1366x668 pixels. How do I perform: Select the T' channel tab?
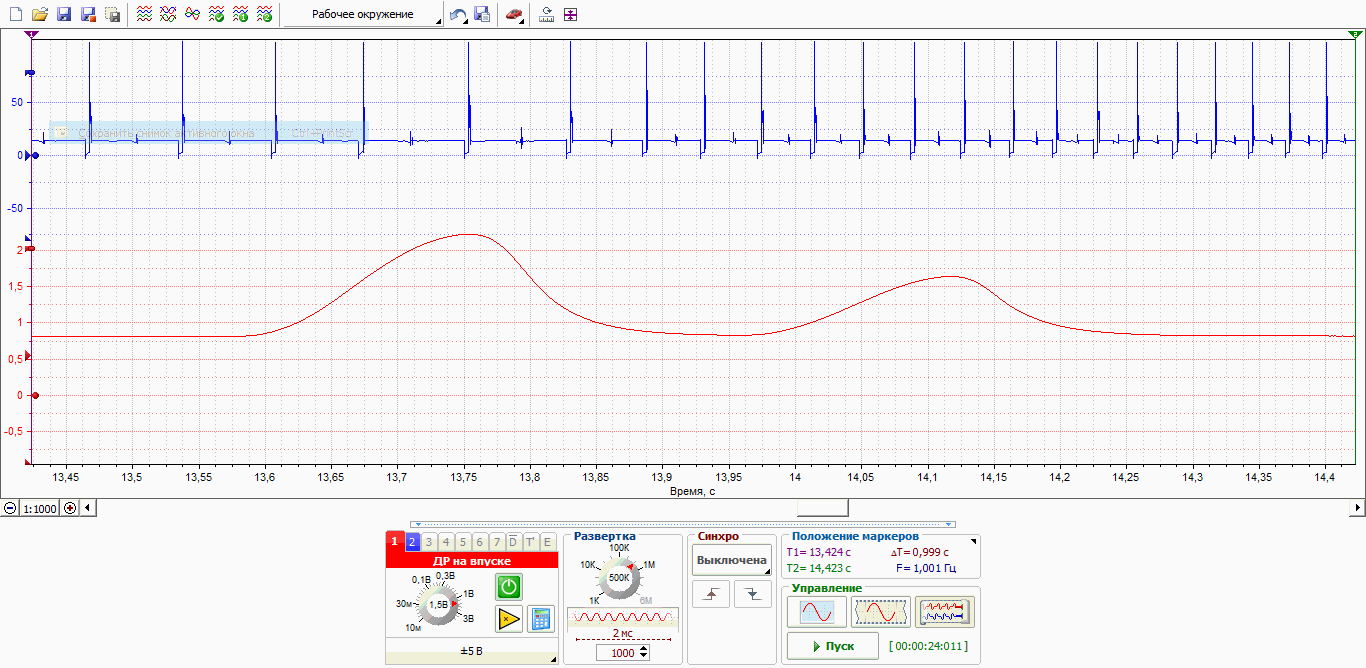[x=530, y=541]
